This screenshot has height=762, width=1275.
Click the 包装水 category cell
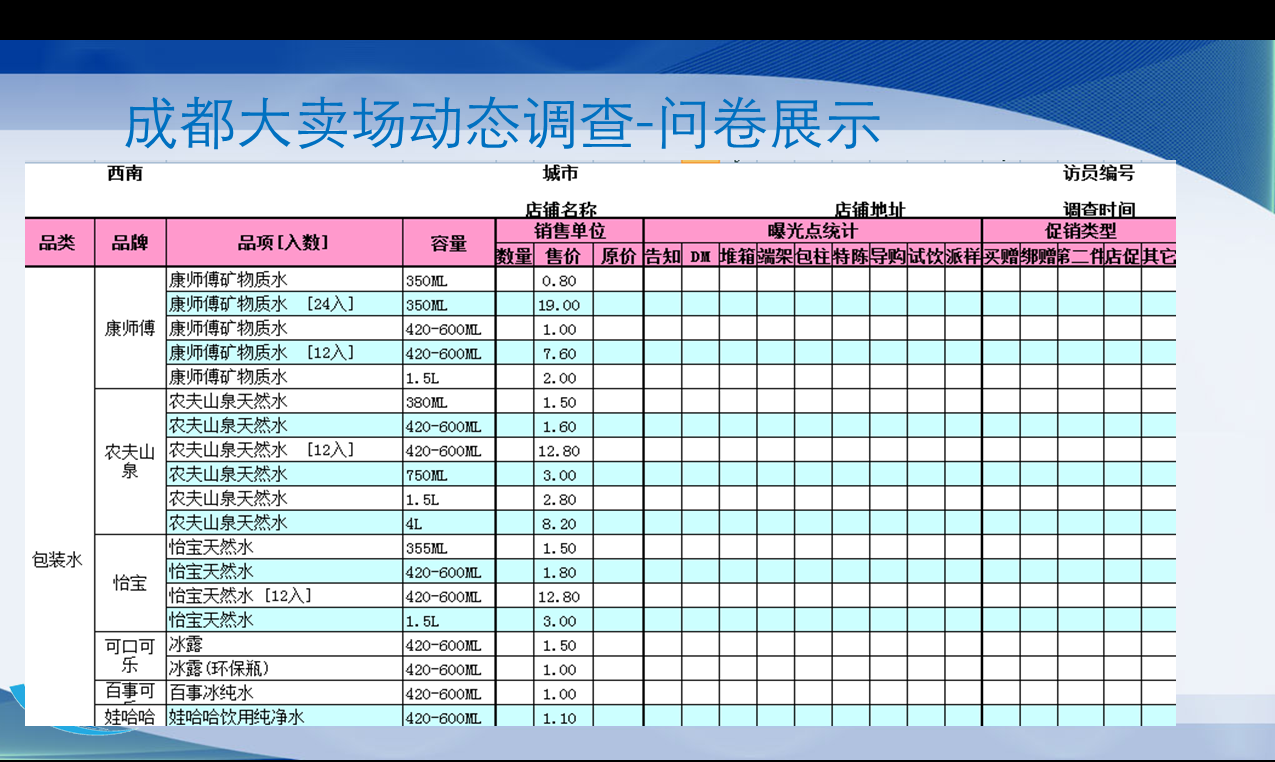[57, 560]
